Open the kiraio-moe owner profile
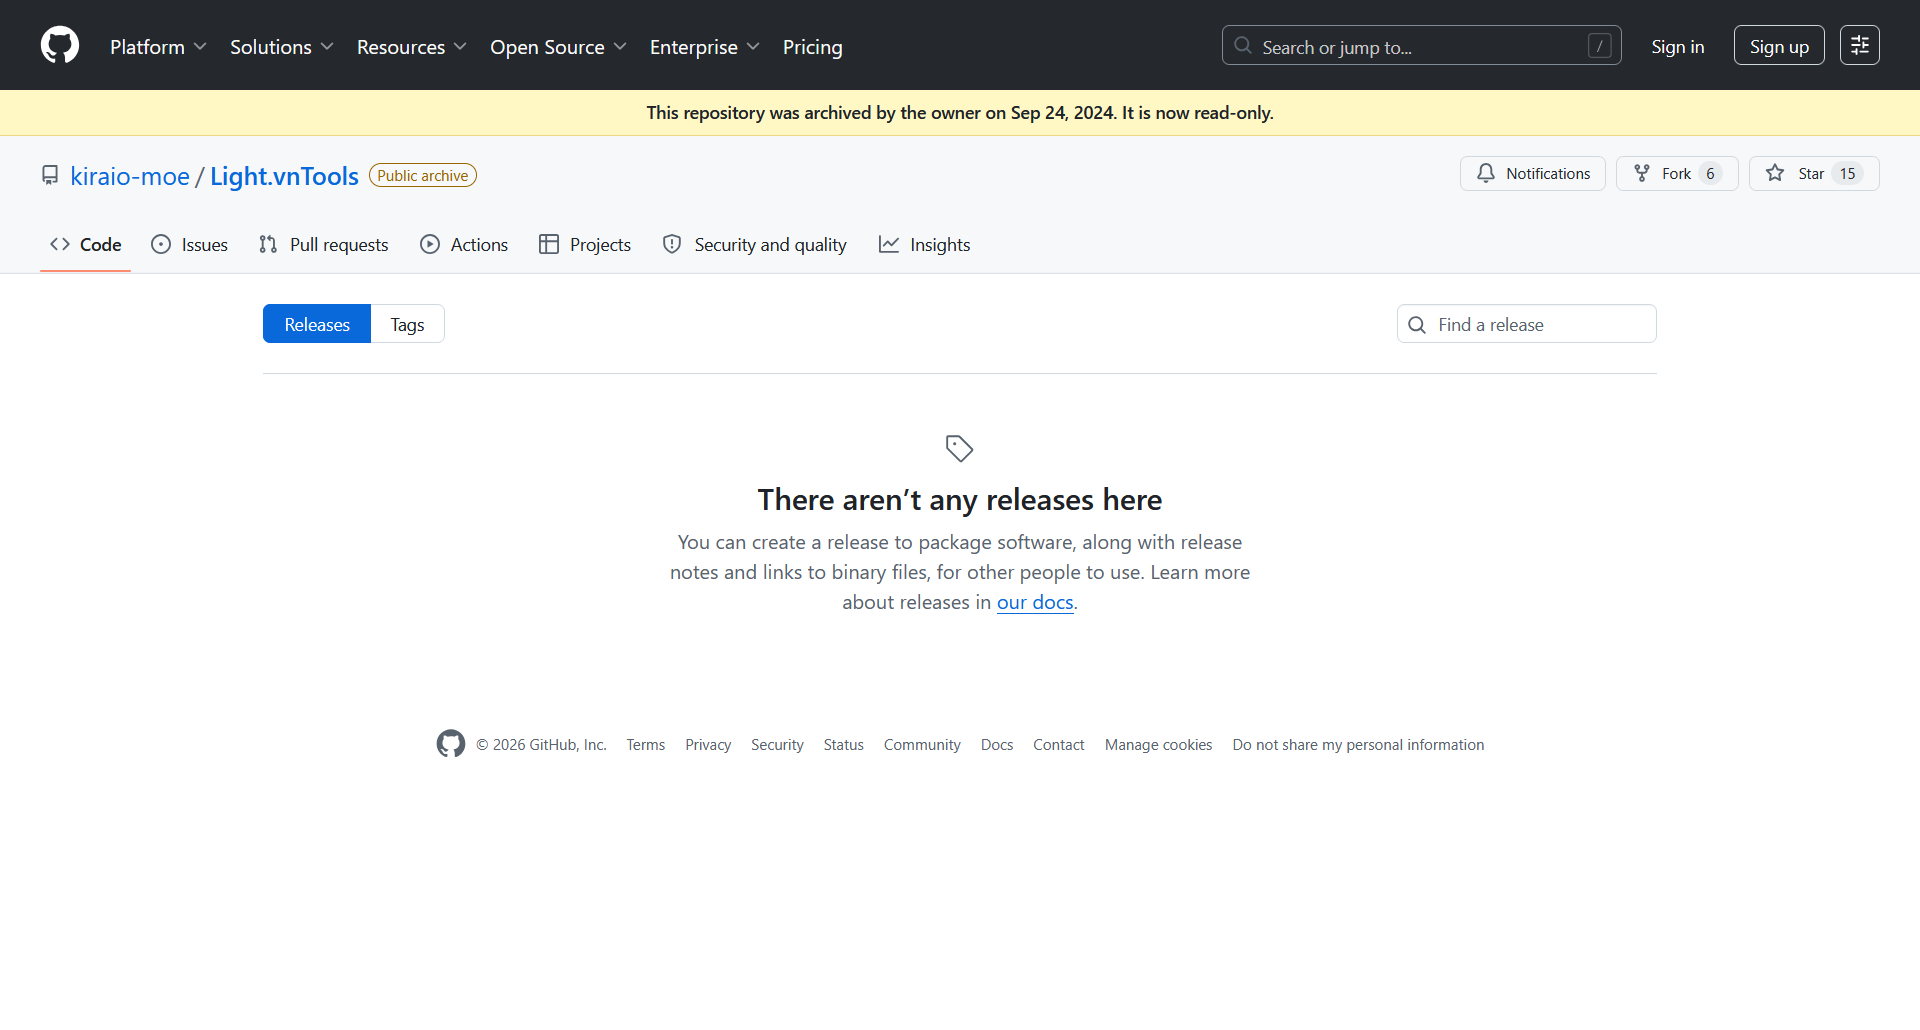This screenshot has width=1920, height=1030. [130, 176]
